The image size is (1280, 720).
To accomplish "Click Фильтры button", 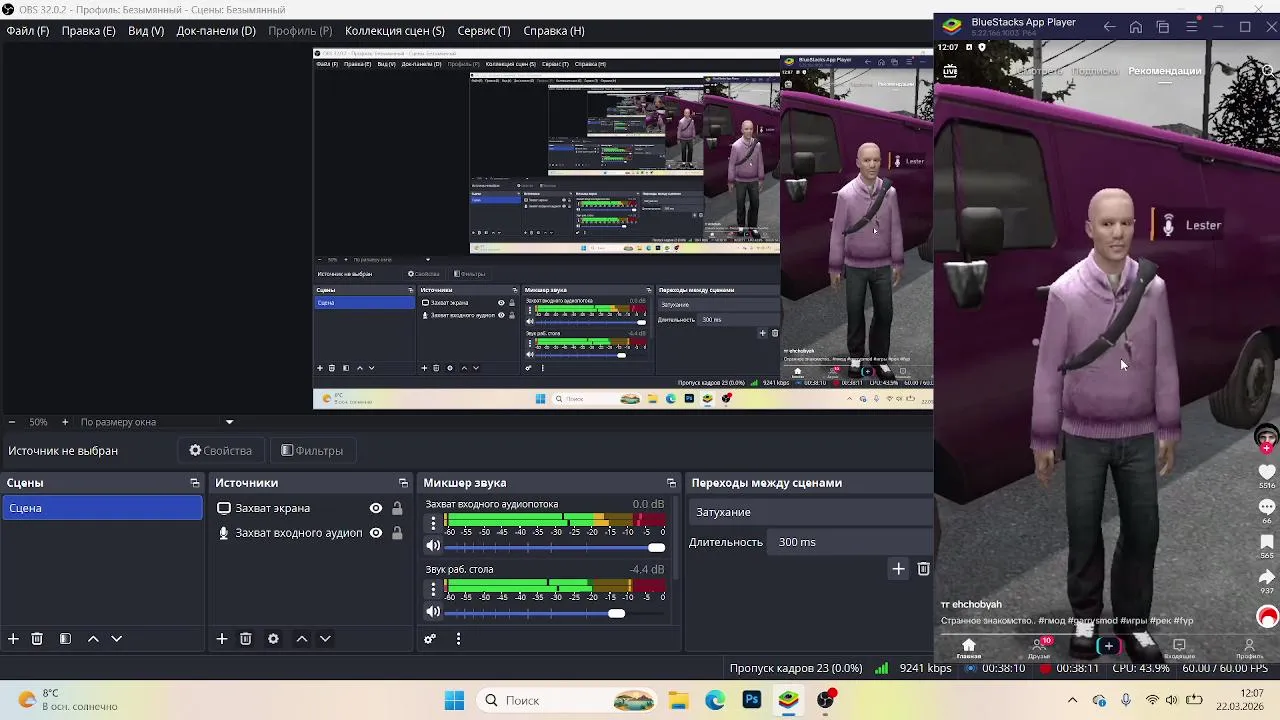I will [x=312, y=451].
